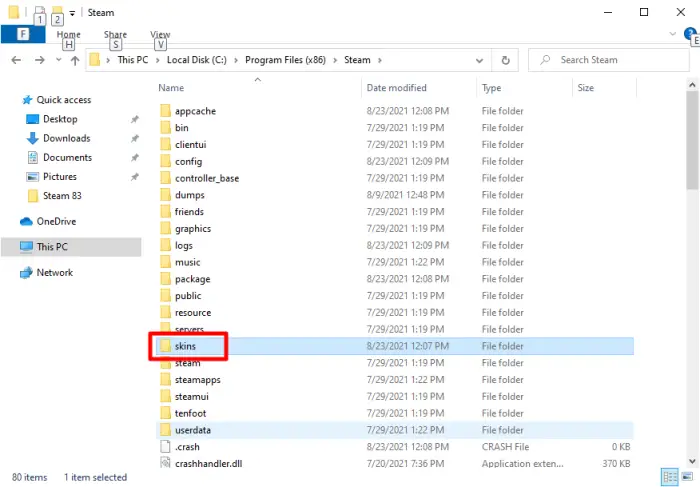This screenshot has height=487, width=700.
Task: Click the music folder icon
Action: point(166,262)
